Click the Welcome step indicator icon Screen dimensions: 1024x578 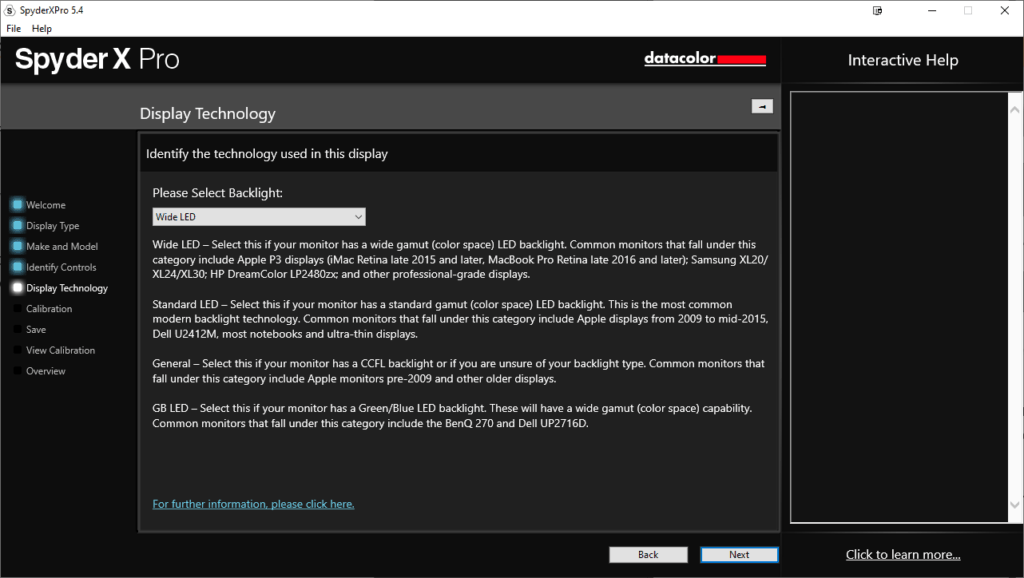(17, 205)
